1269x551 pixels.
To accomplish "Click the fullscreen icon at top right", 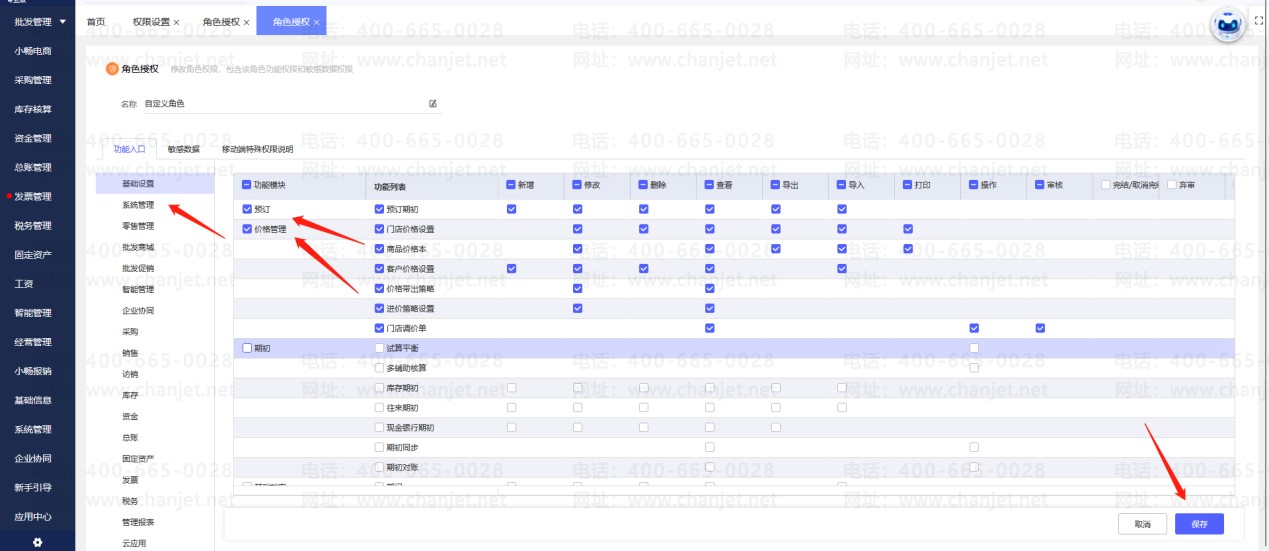I will point(1259,20).
